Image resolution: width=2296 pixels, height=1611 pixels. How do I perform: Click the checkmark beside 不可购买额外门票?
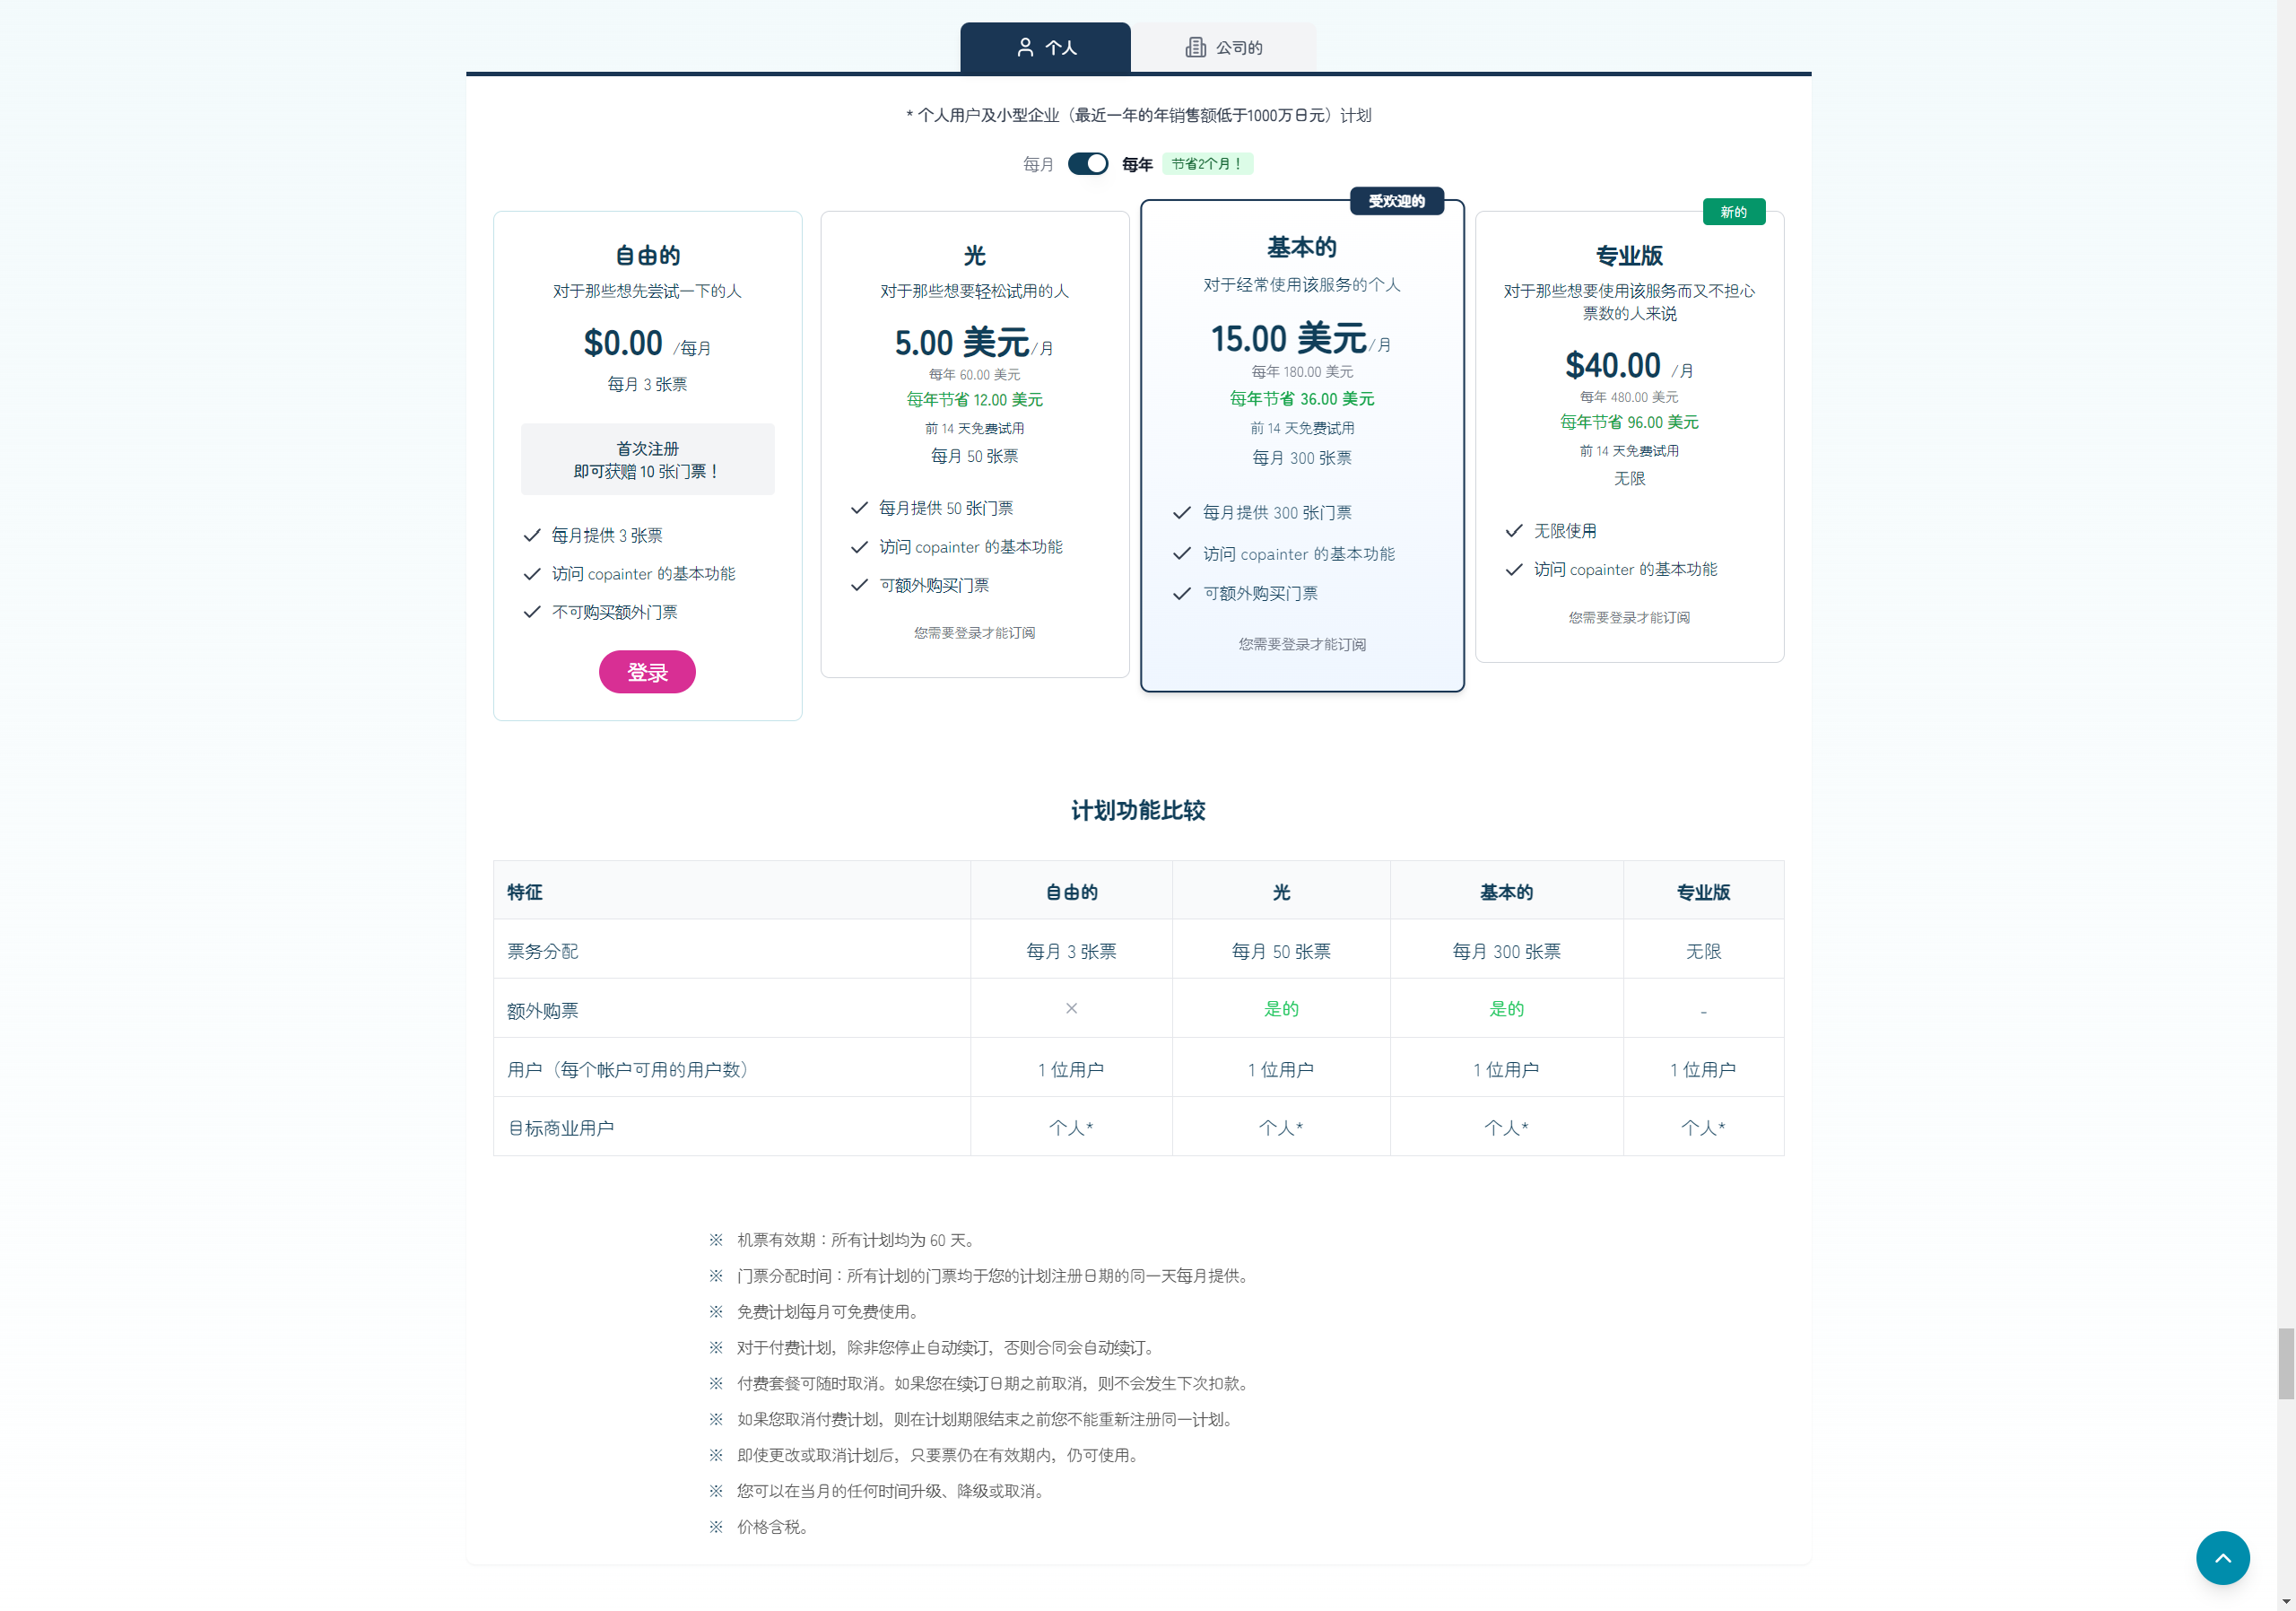[x=531, y=612]
